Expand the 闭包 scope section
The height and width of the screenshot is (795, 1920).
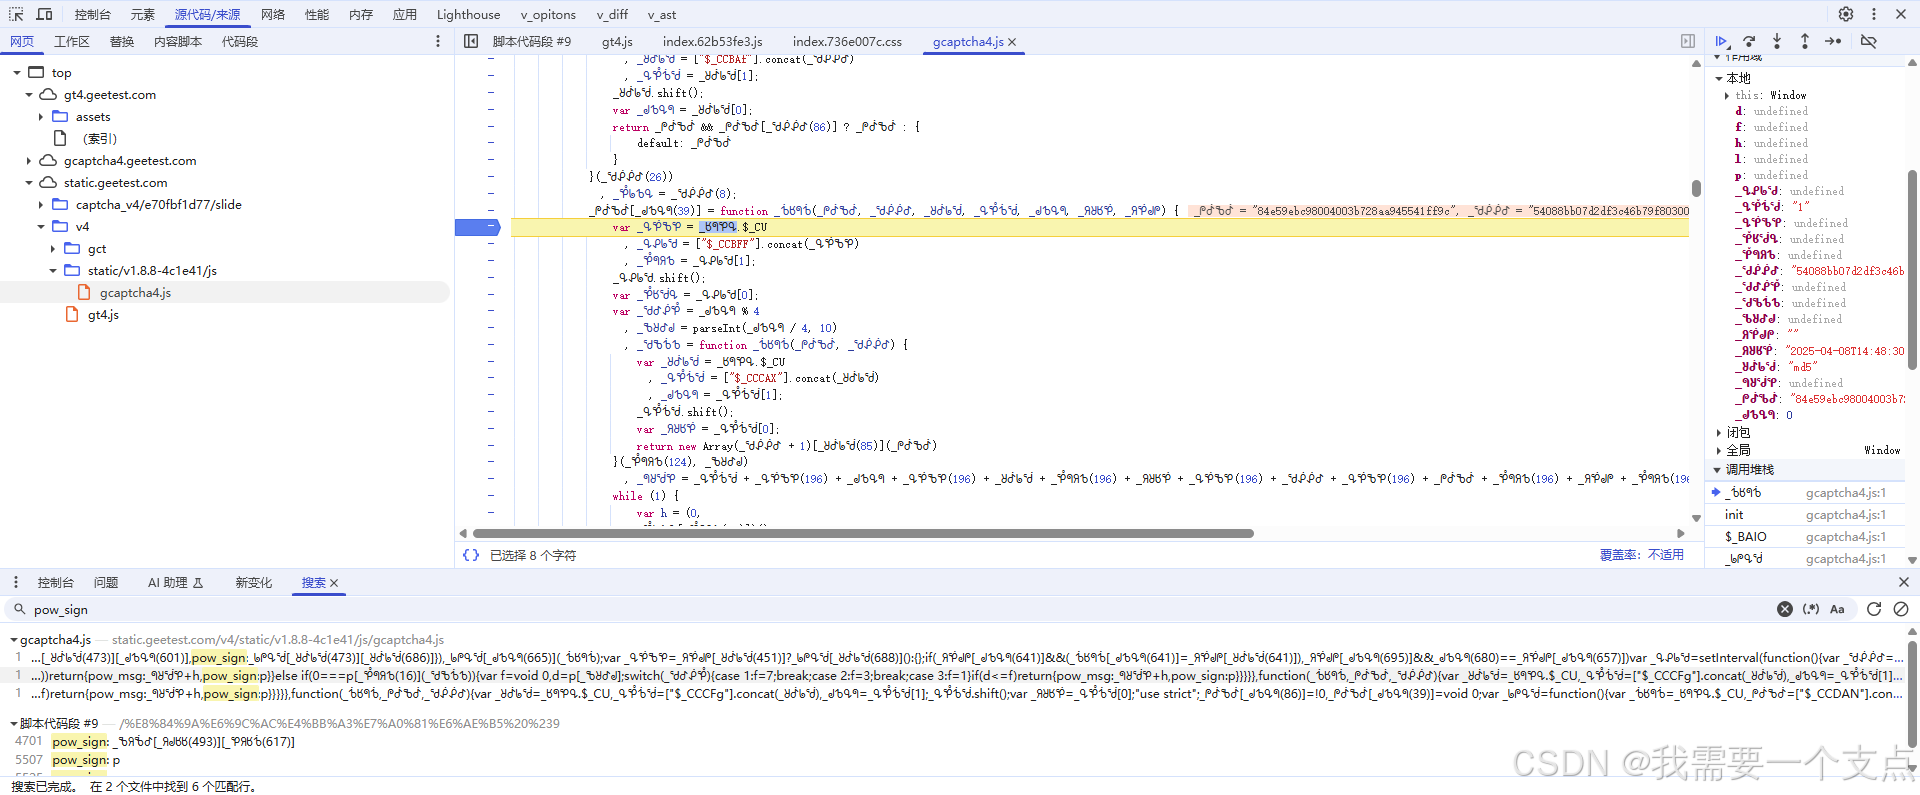pos(1719,433)
